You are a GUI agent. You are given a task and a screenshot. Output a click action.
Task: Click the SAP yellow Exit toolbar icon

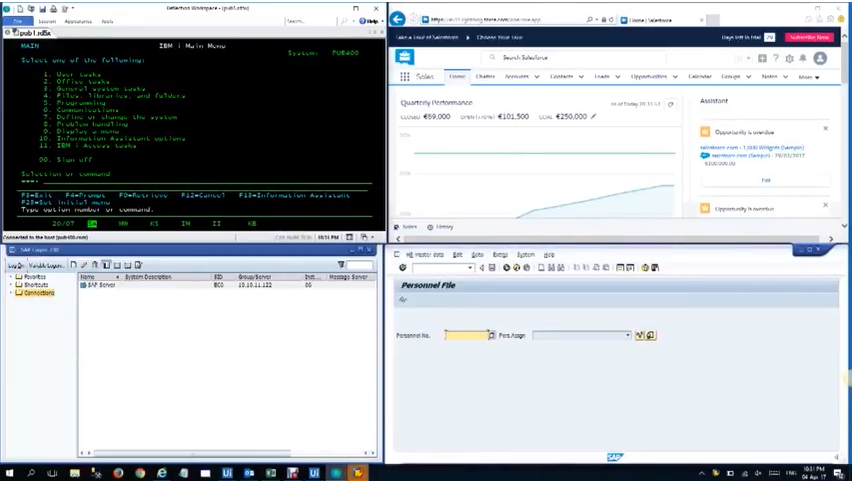point(516,267)
